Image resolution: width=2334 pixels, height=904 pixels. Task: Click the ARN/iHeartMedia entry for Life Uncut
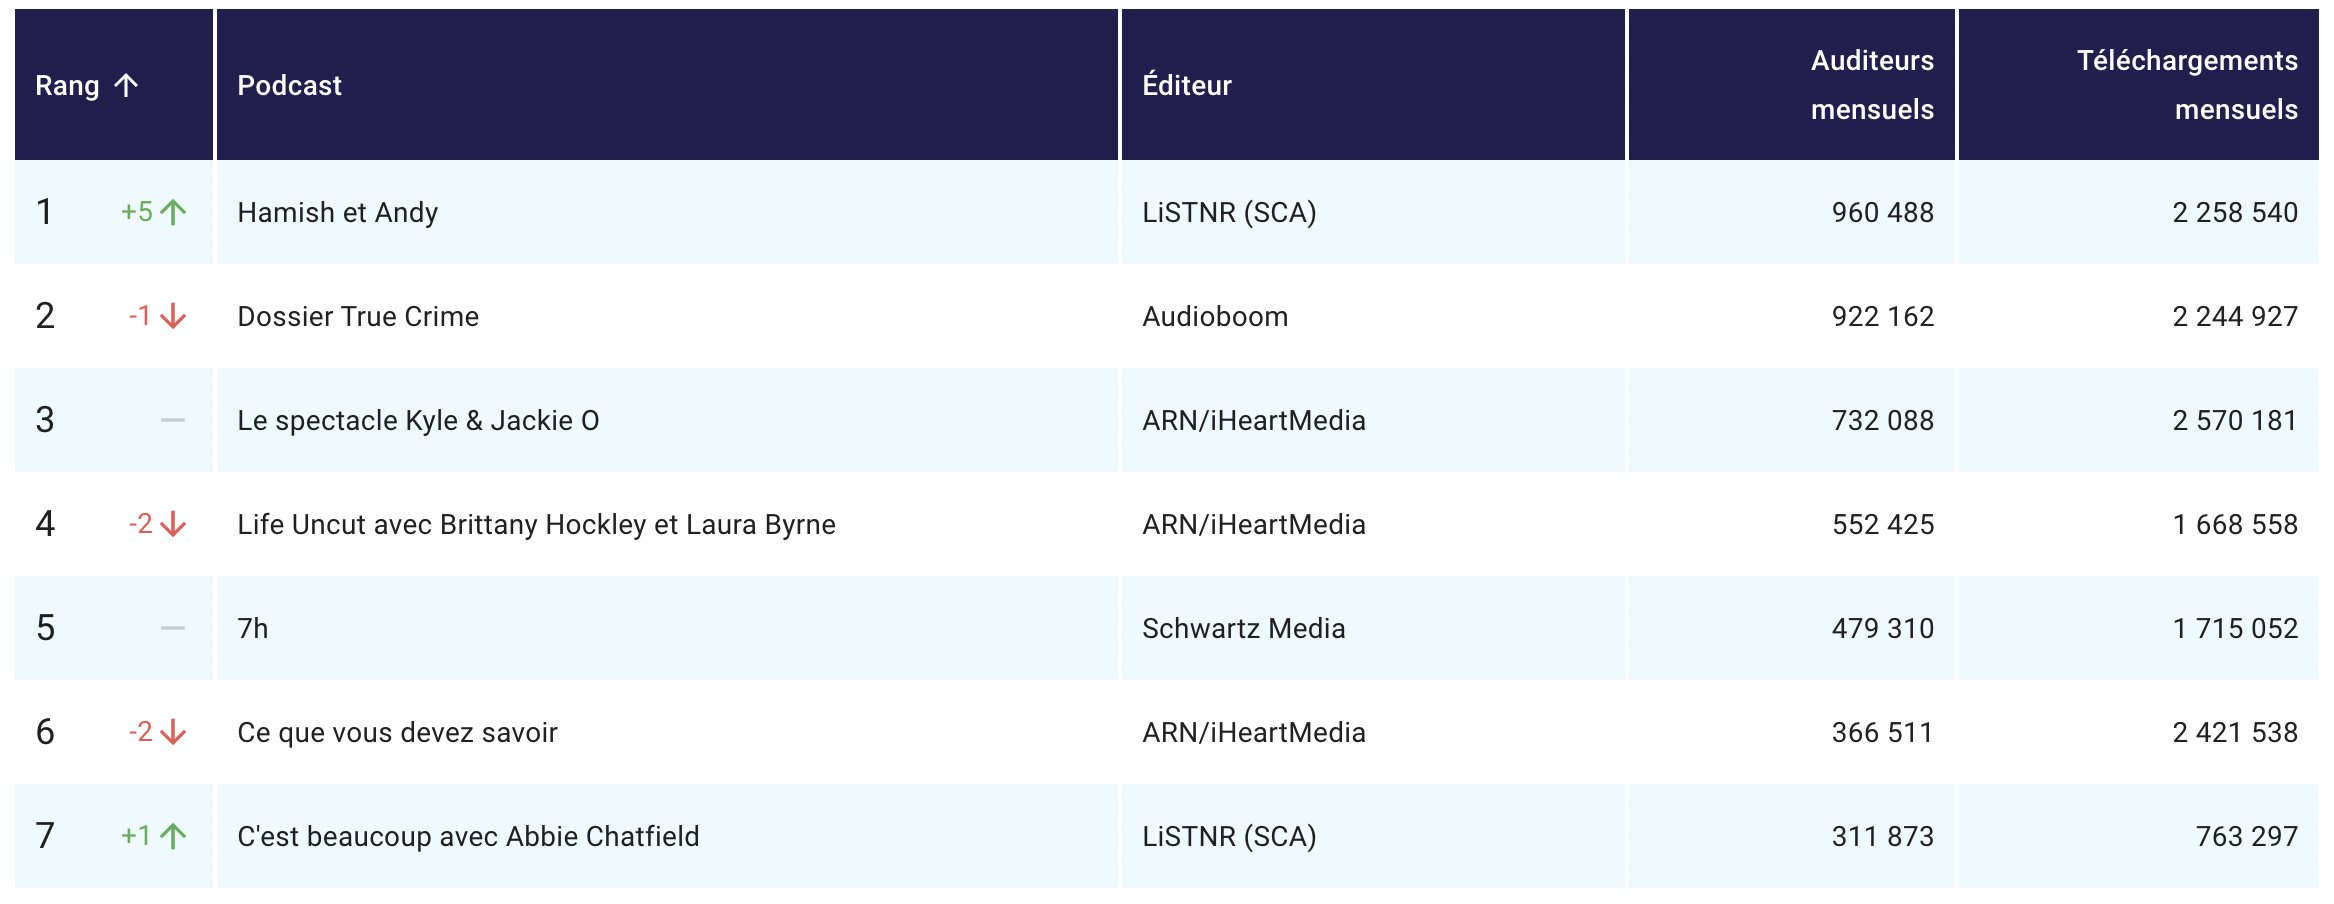[1255, 524]
